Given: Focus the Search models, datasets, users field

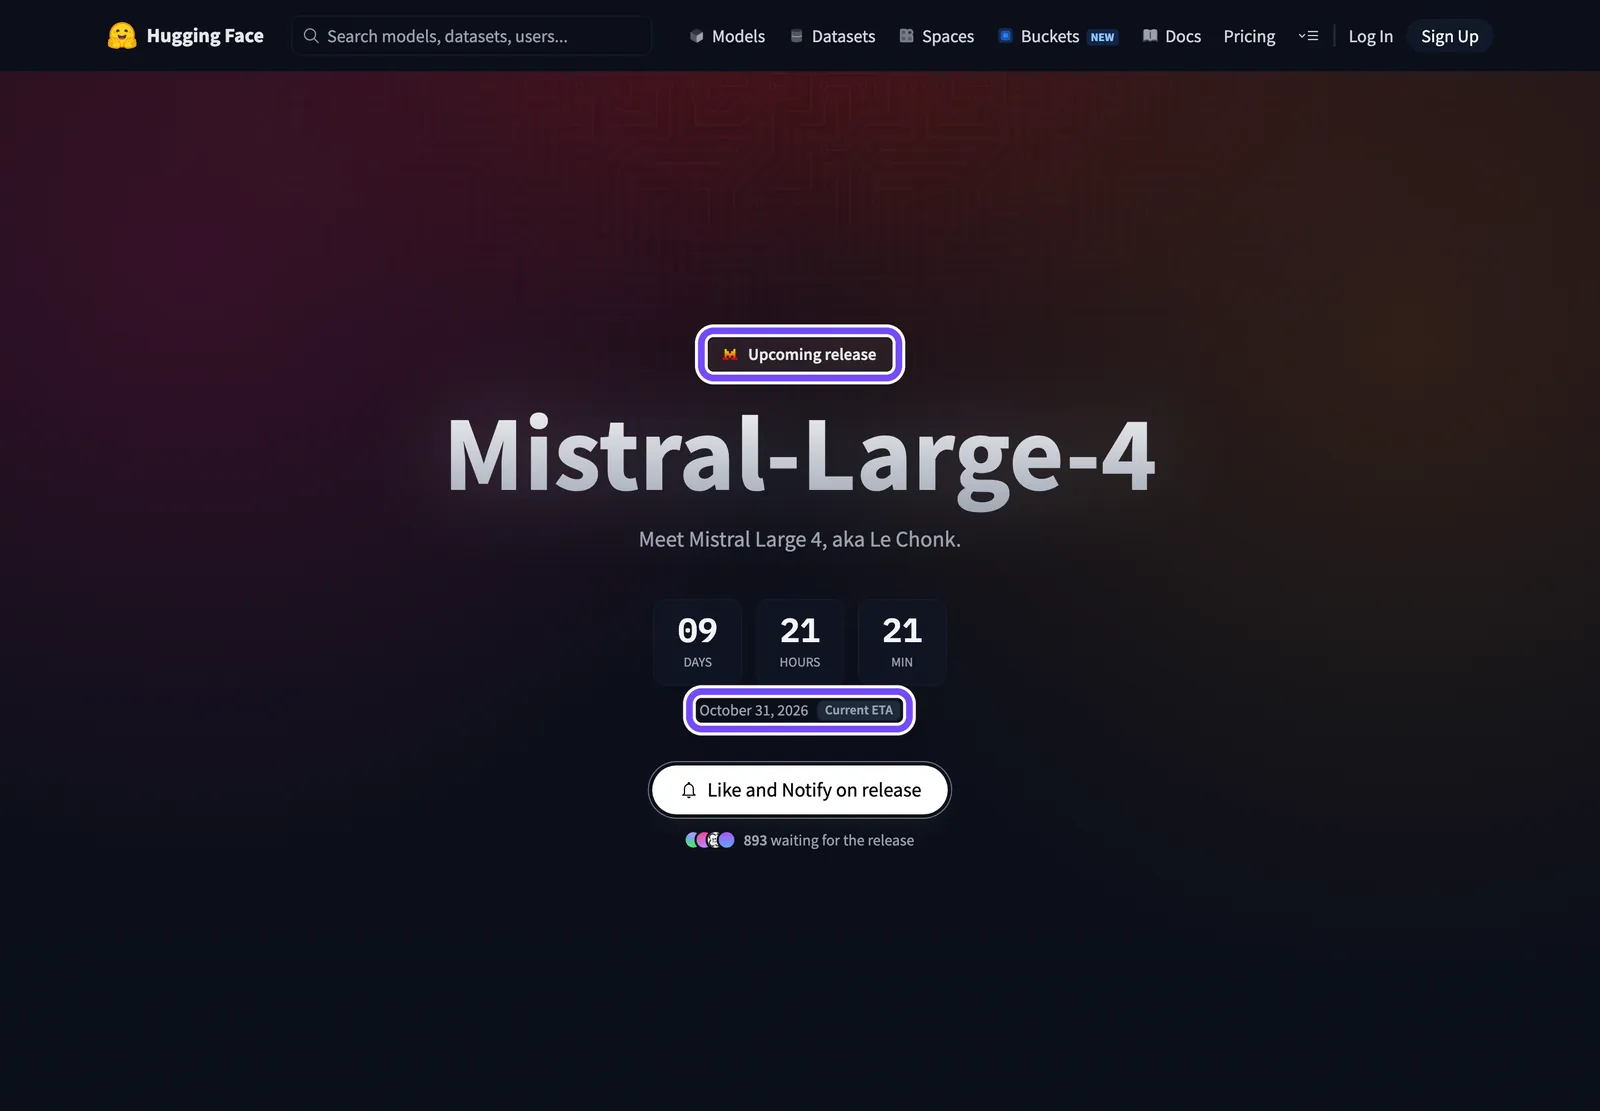Looking at the screenshot, I should coord(471,36).
